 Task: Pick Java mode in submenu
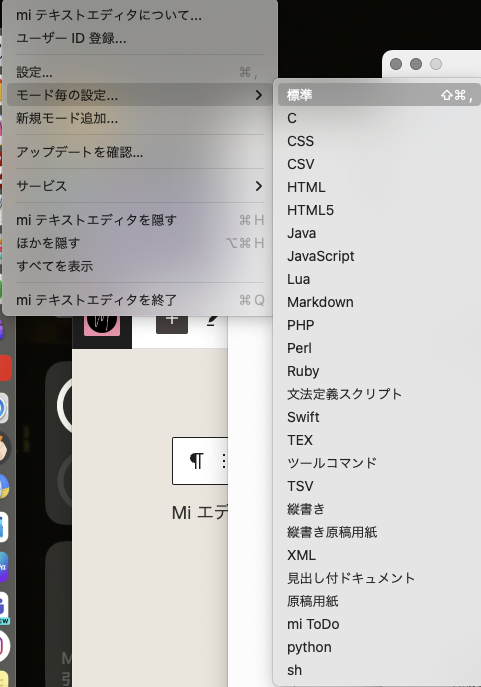379,233
